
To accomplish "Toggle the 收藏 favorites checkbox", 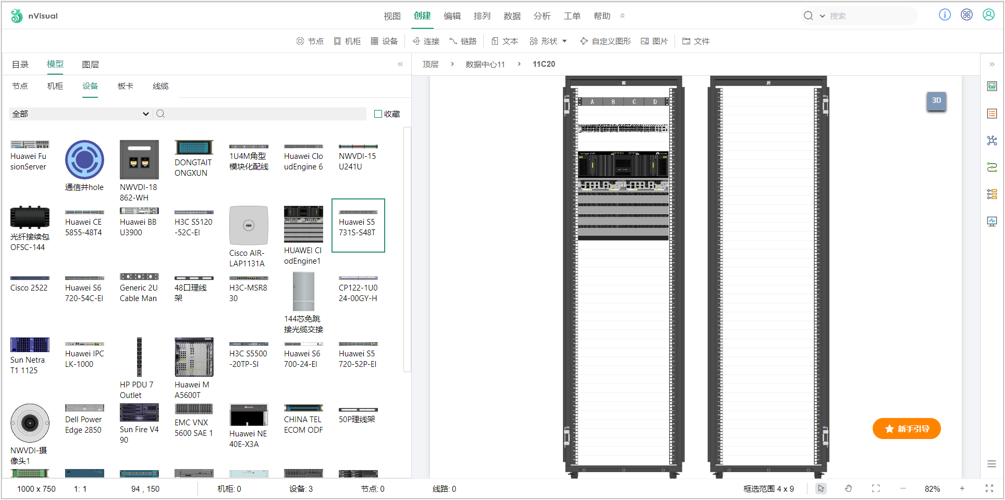I will click(x=378, y=113).
